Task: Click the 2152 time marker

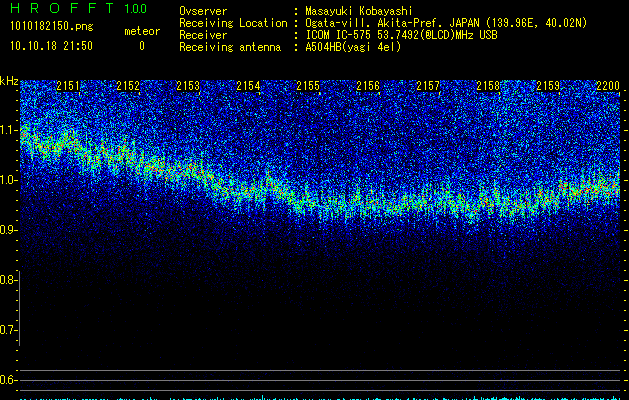Action: pyautogui.click(x=128, y=86)
